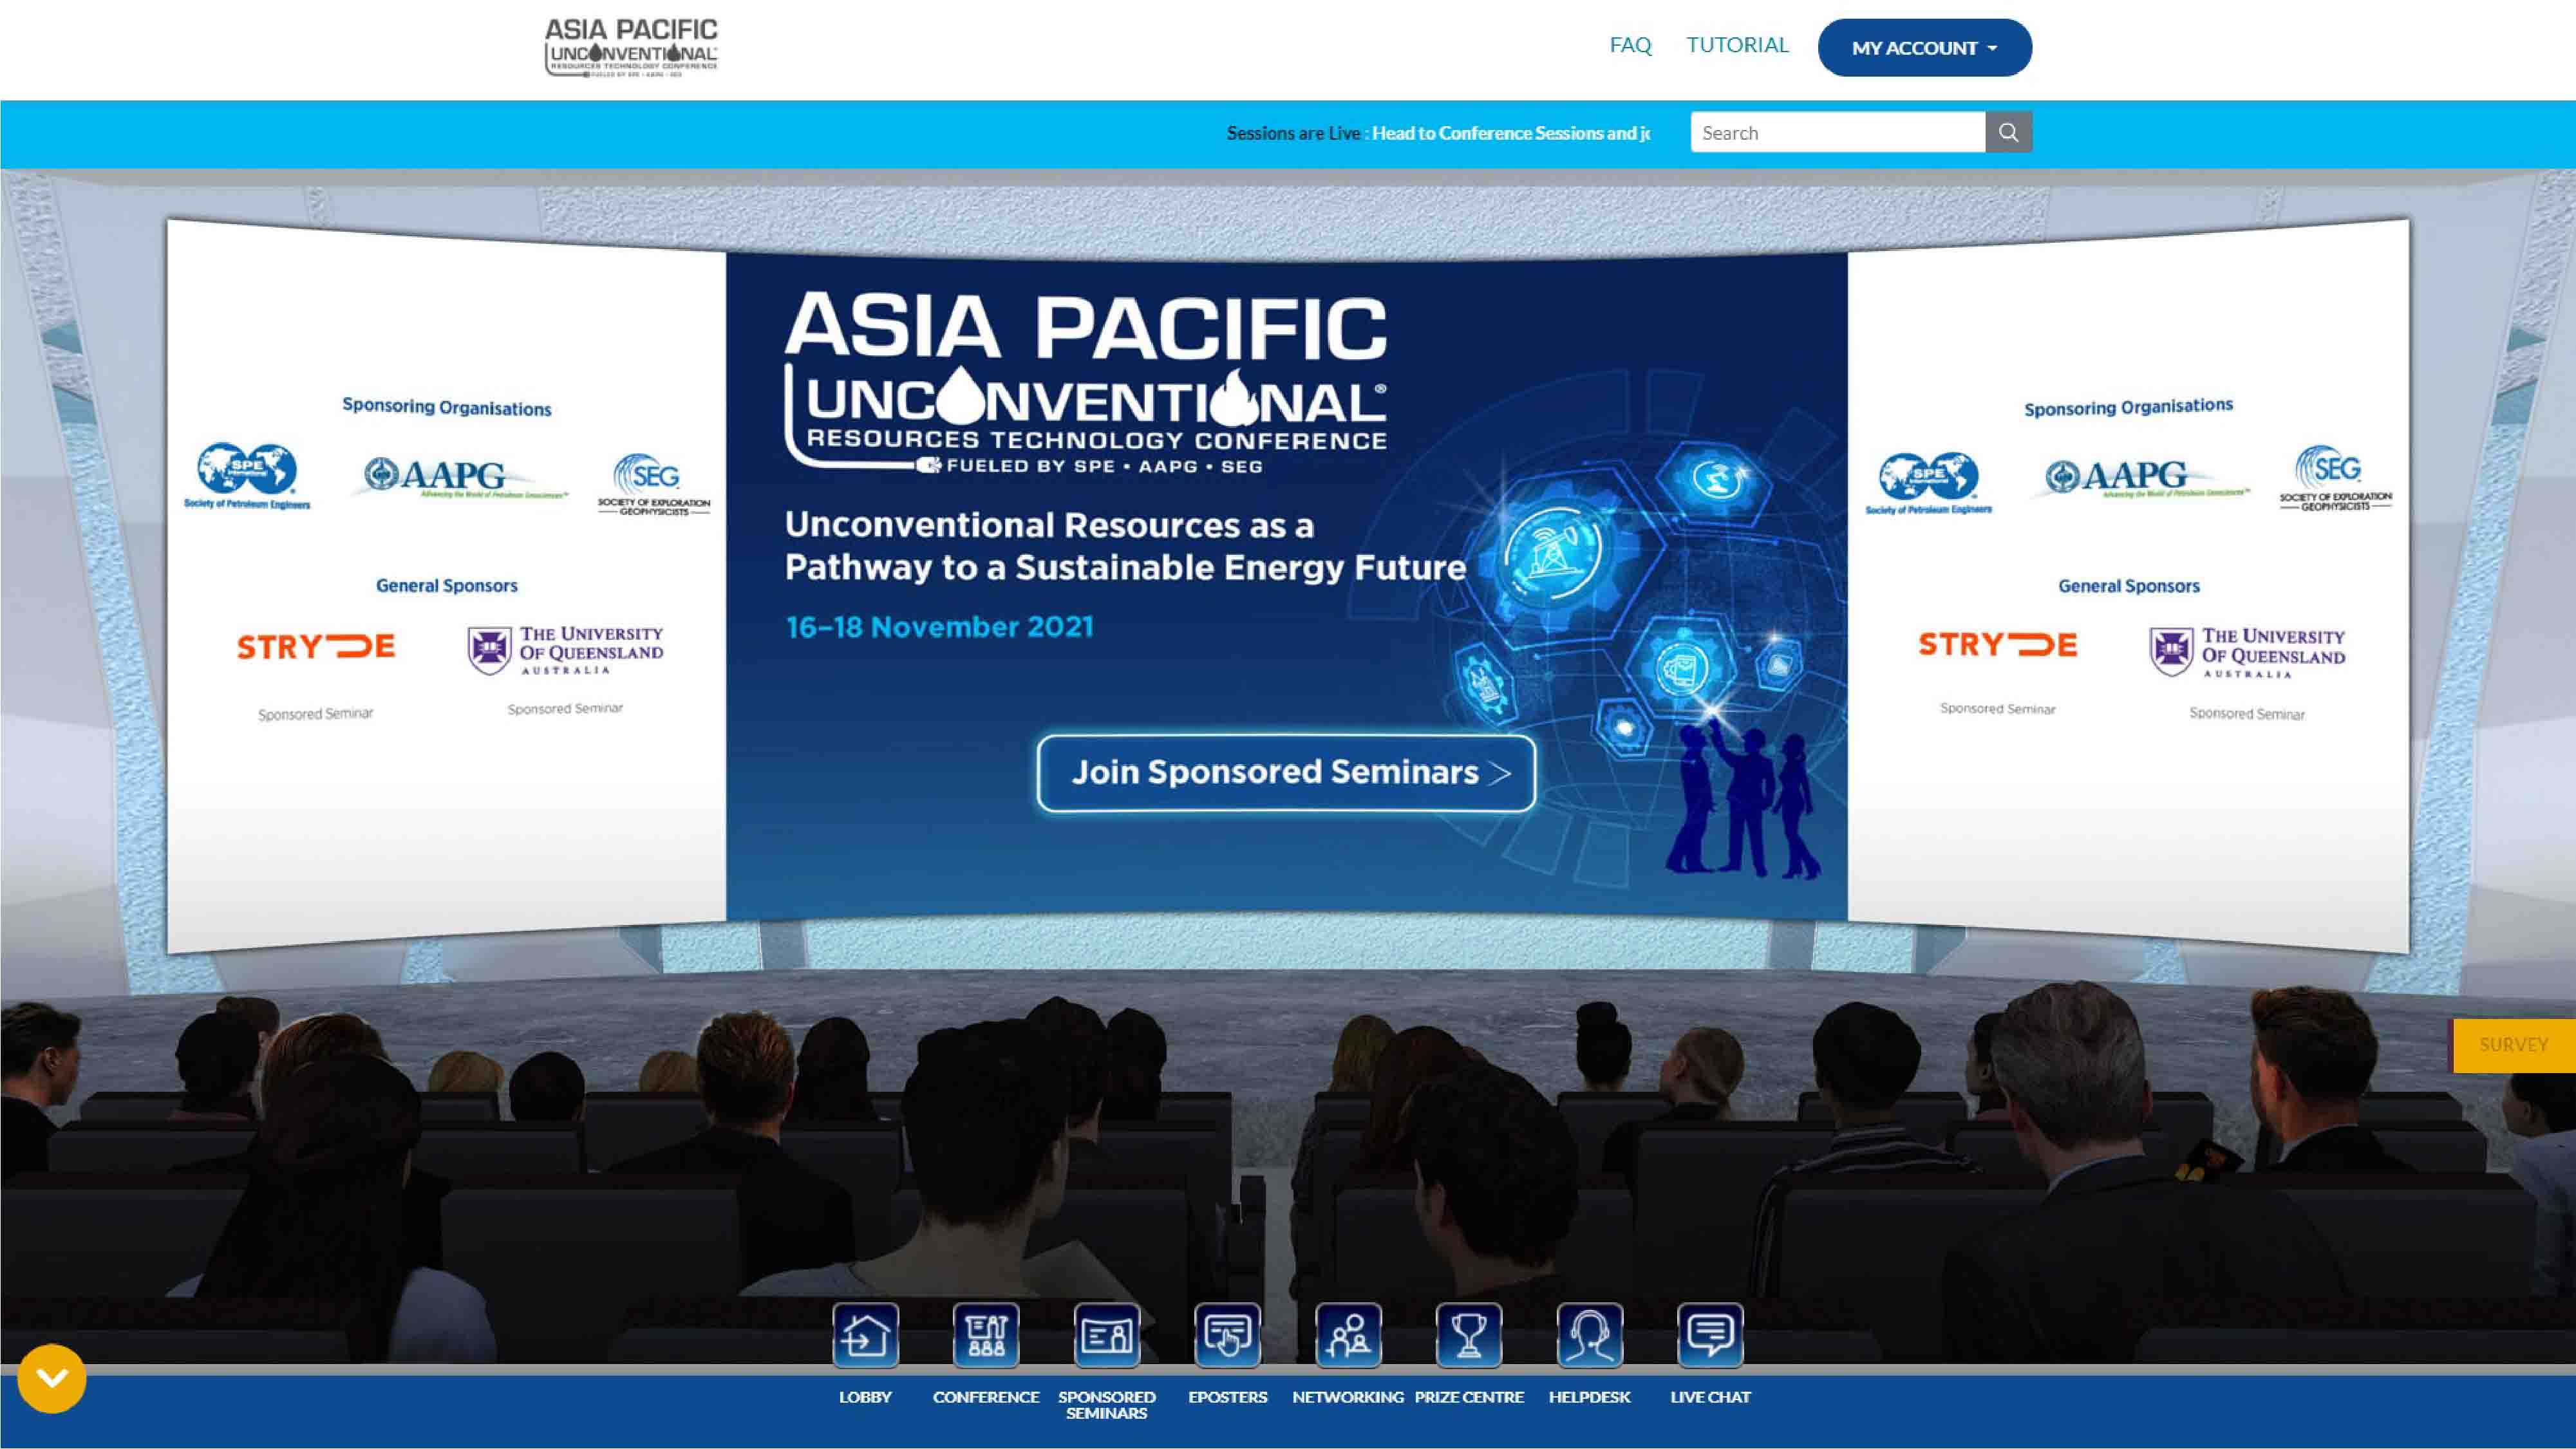Image resolution: width=2576 pixels, height=1449 pixels.
Task: Click the Asia Pacific Unconventional header logo
Action: tap(631, 47)
